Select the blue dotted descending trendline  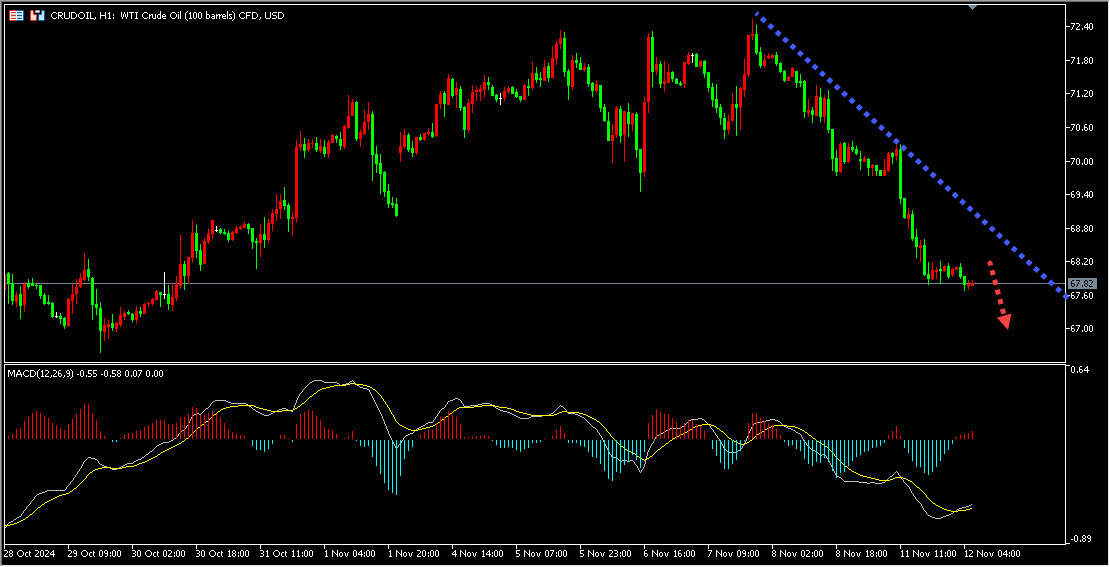[900, 150]
